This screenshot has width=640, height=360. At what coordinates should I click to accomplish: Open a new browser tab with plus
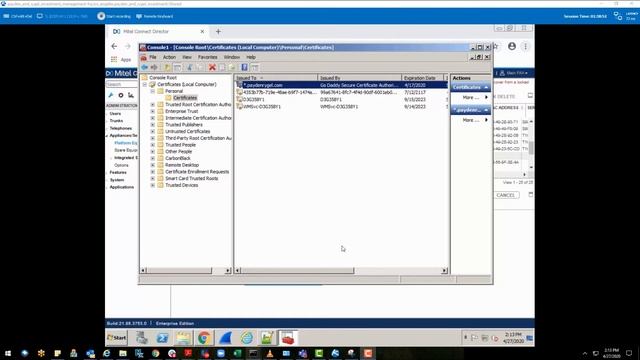click(x=218, y=31)
